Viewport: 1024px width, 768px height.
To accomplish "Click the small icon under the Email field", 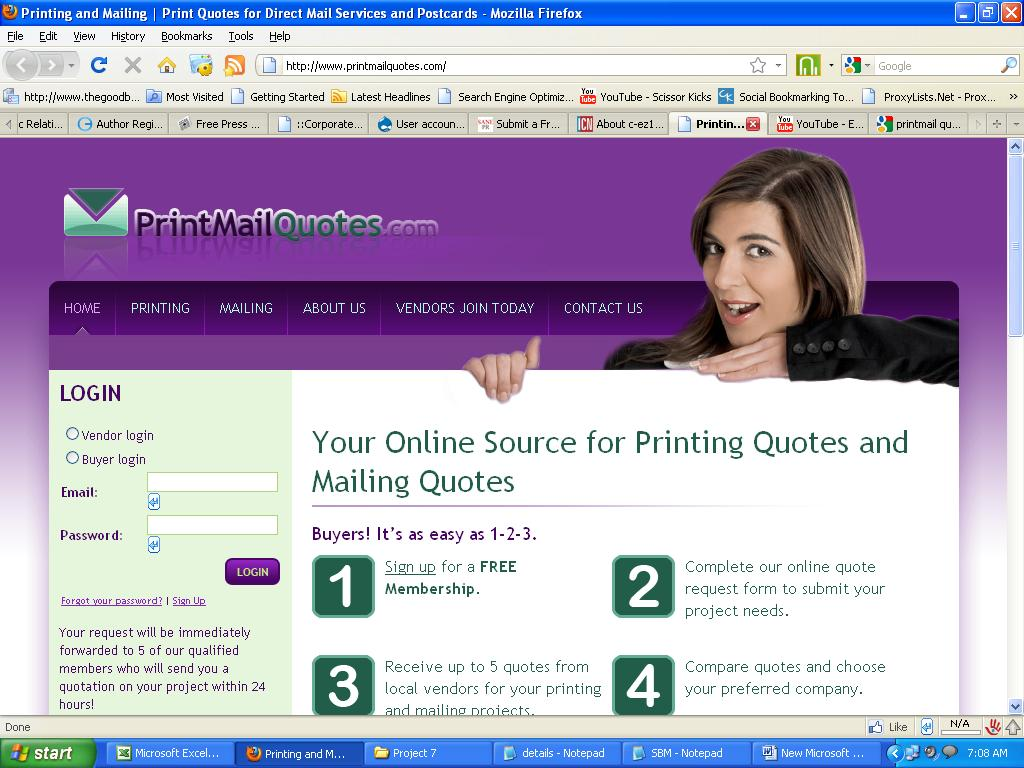I will point(153,502).
